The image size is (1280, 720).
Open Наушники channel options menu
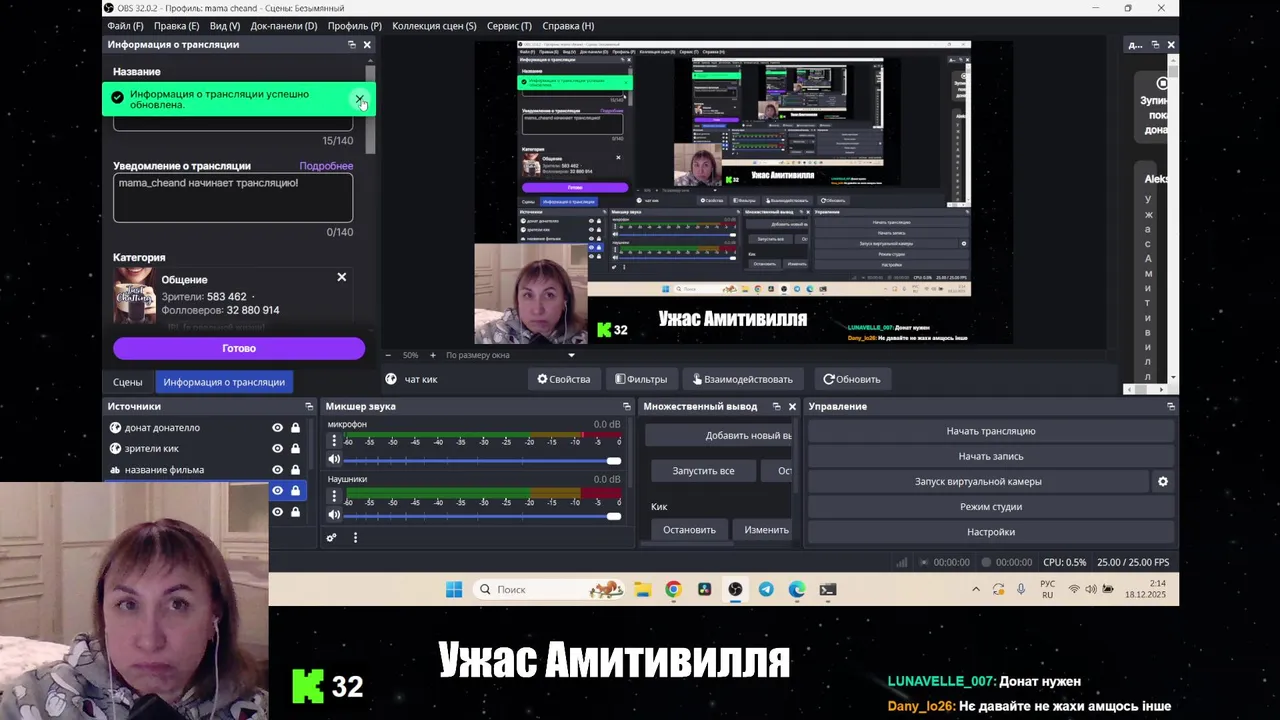click(334, 496)
